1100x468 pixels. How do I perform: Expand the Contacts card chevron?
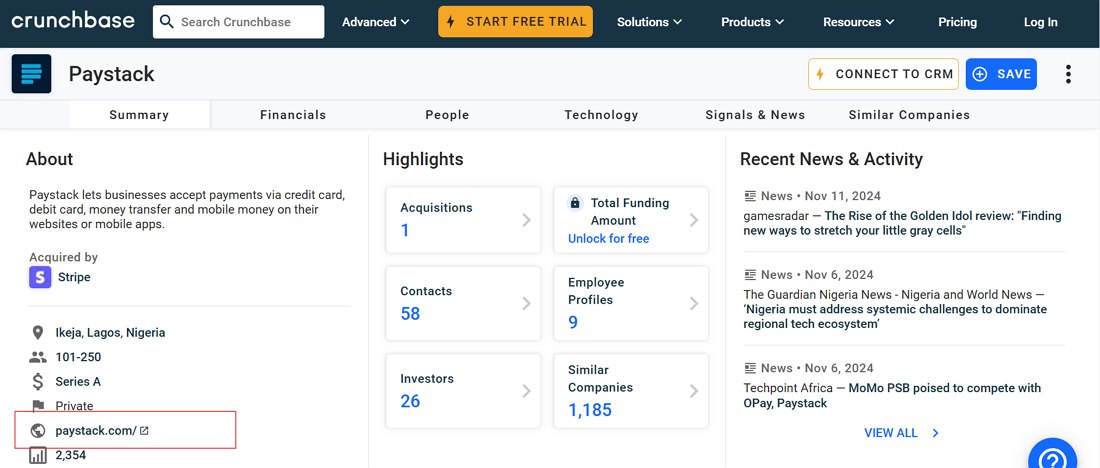(526, 304)
